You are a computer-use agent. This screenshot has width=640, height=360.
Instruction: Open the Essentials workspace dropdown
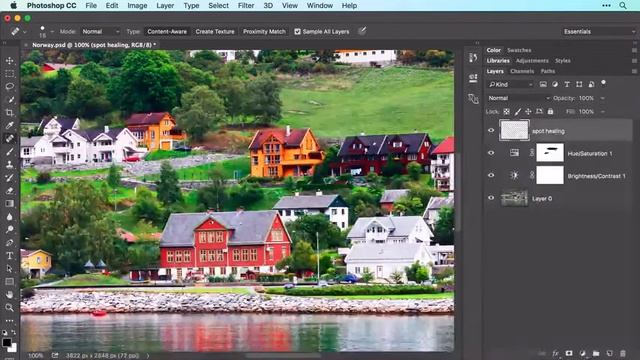point(598,31)
